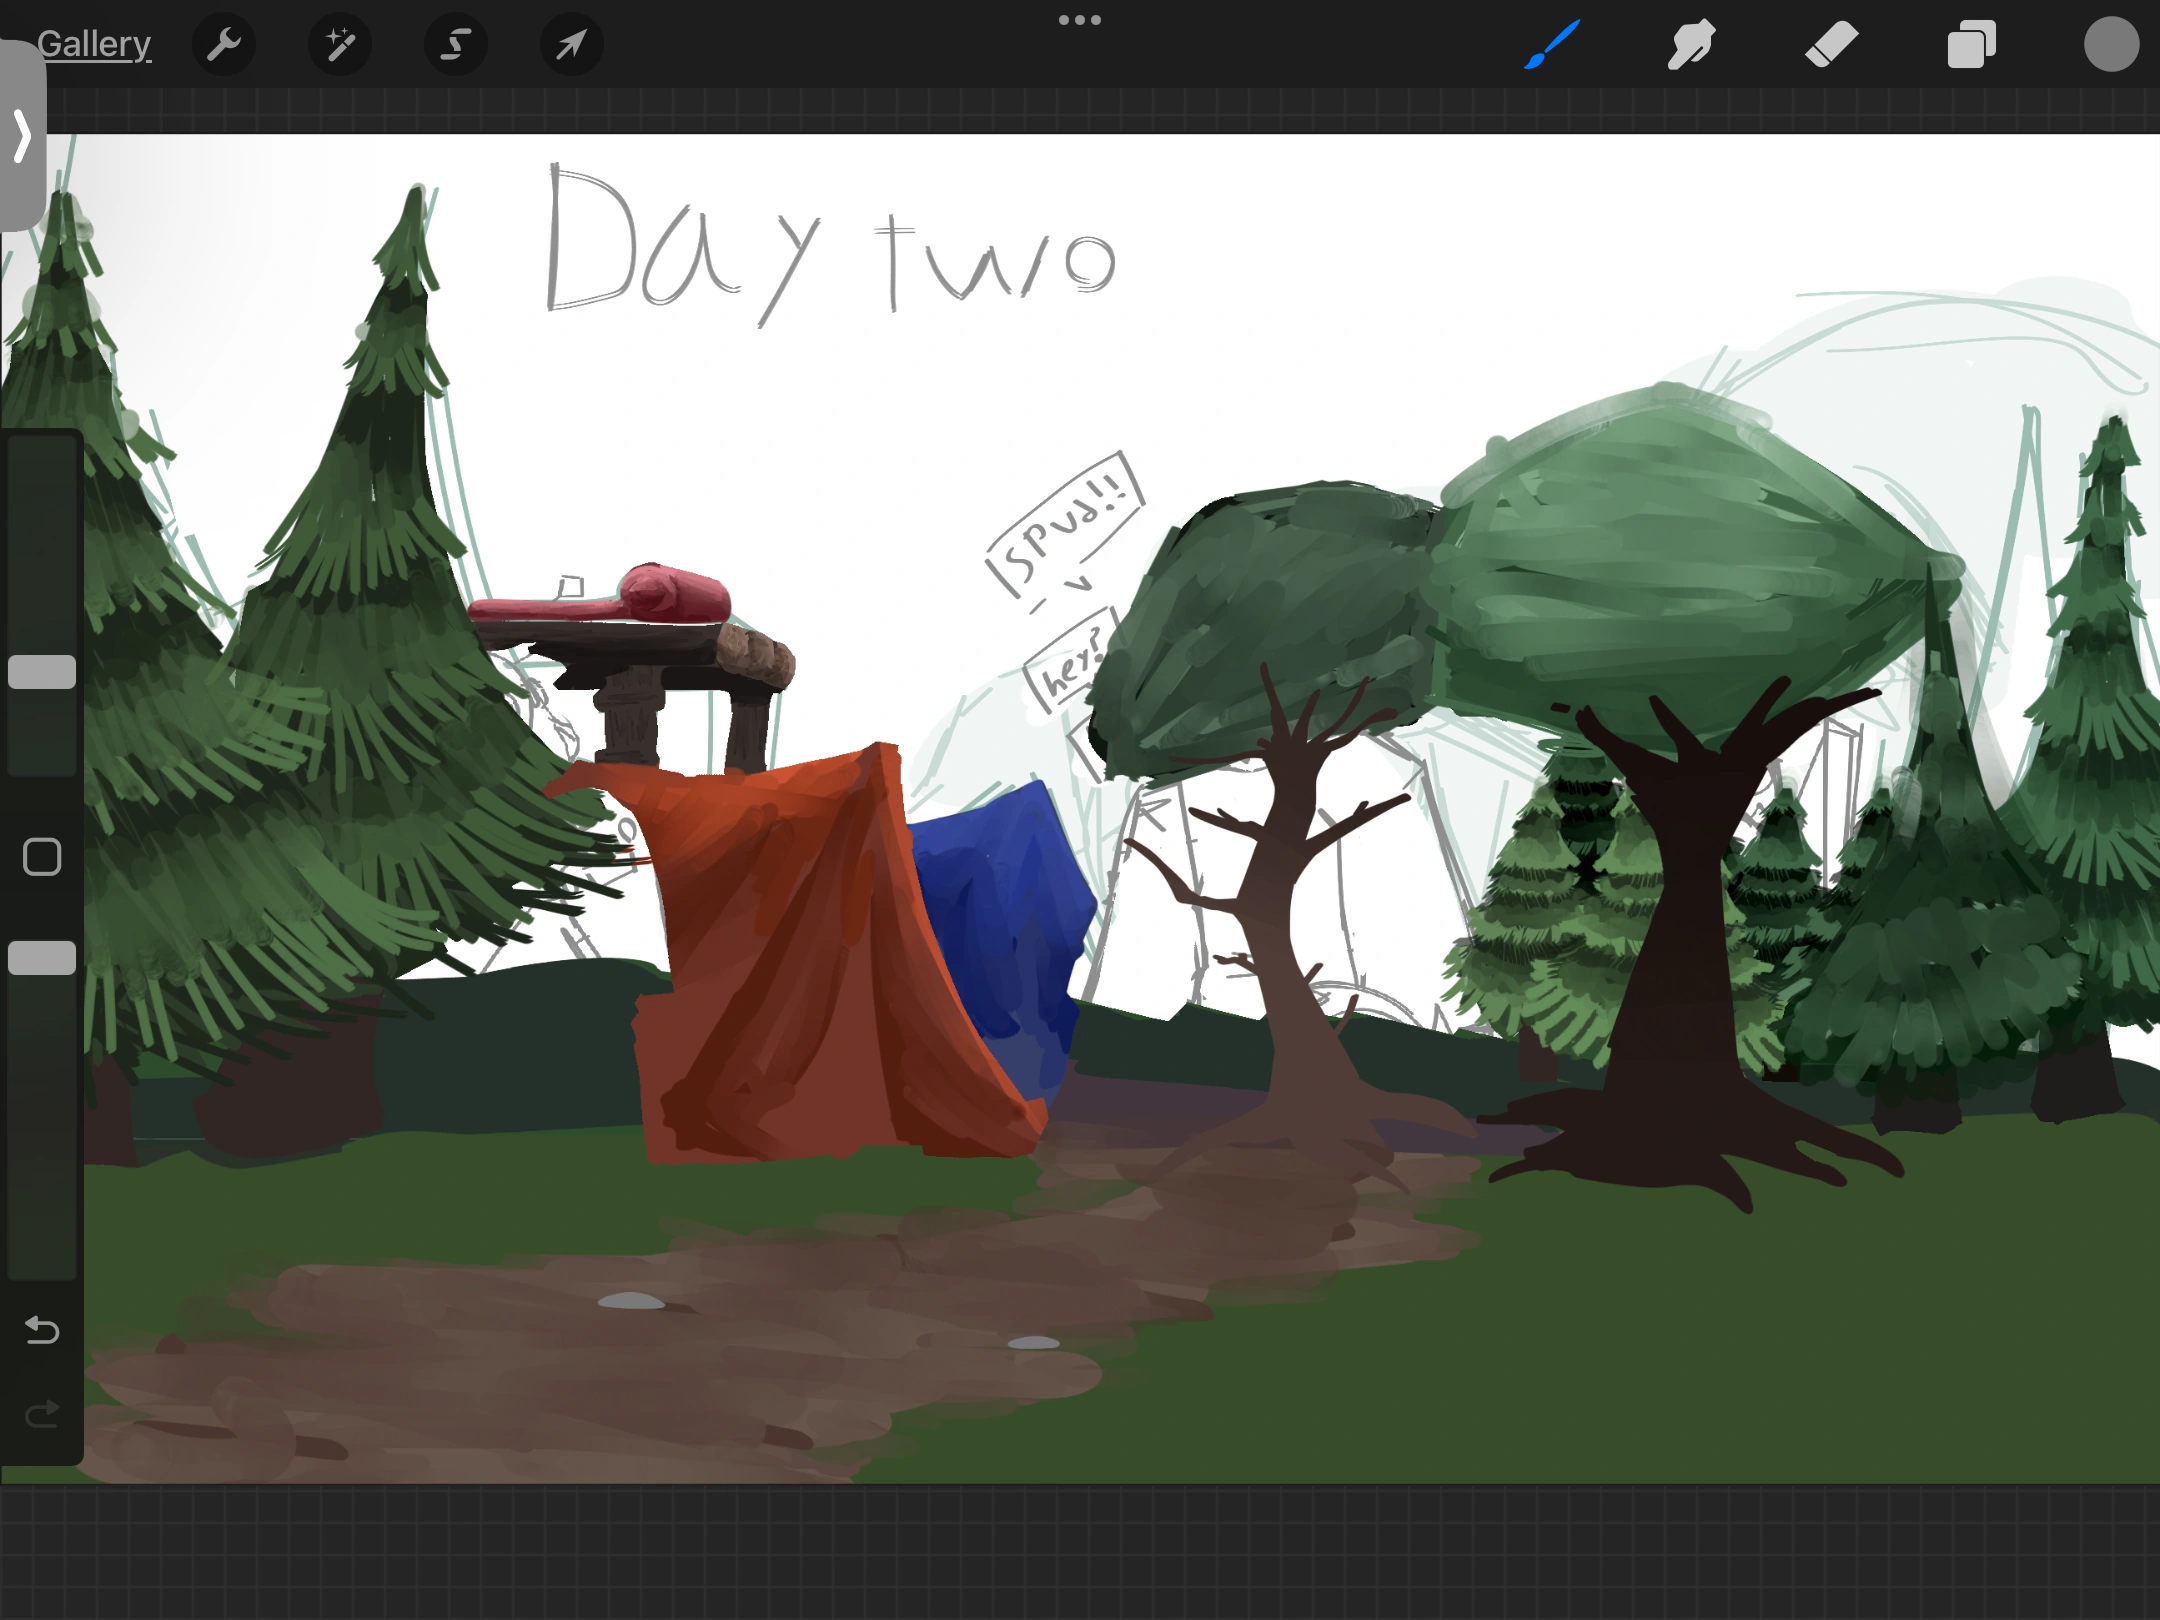Select the Smudge tool
The image size is (2160, 1620).
click(x=1692, y=45)
